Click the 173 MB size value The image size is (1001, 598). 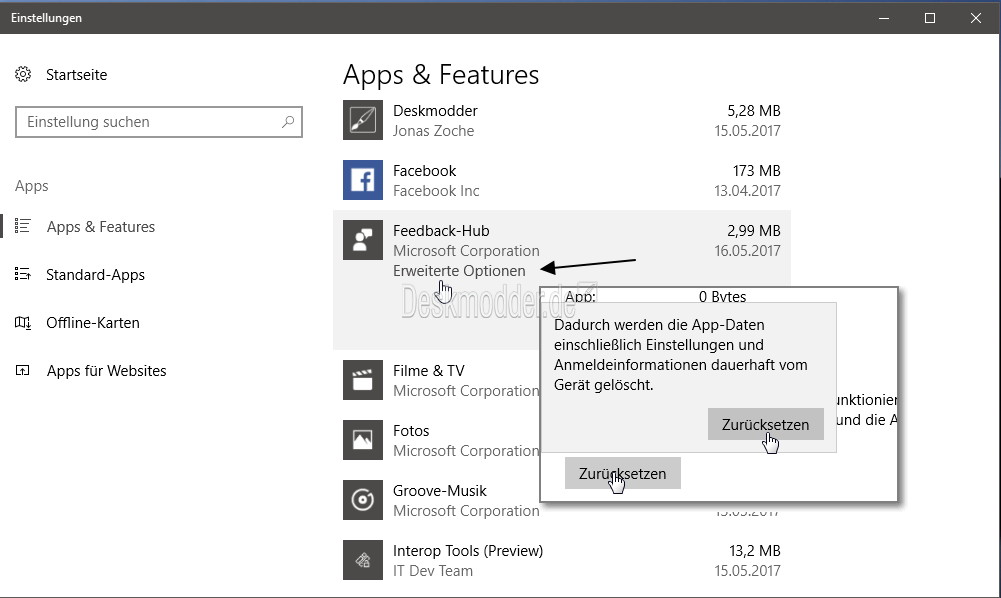[x=756, y=170]
